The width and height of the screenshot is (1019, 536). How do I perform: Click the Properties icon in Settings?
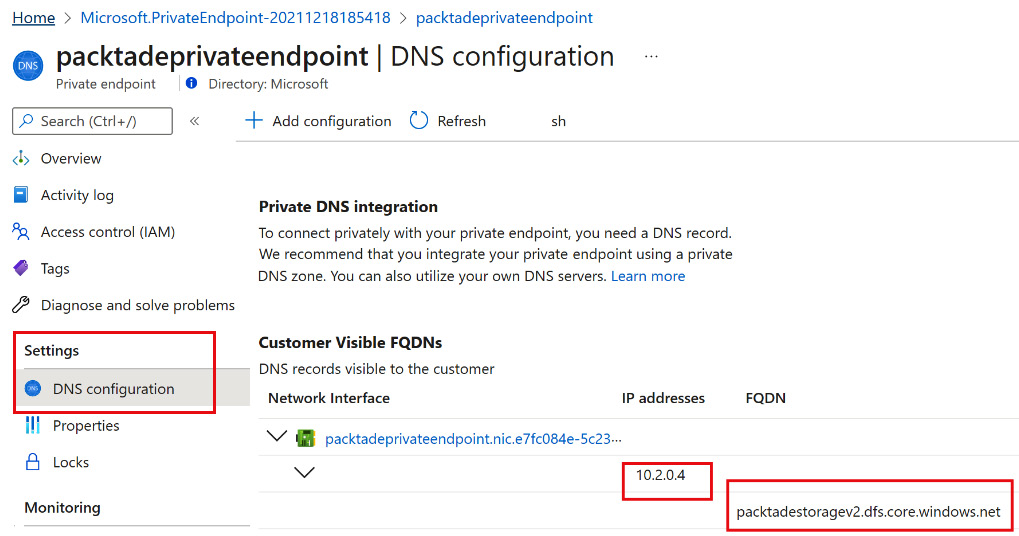32,426
